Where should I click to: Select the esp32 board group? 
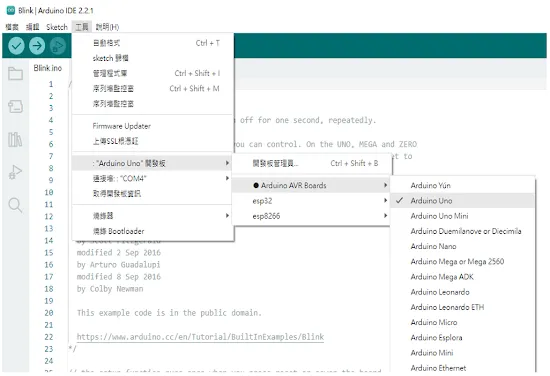(x=311, y=201)
